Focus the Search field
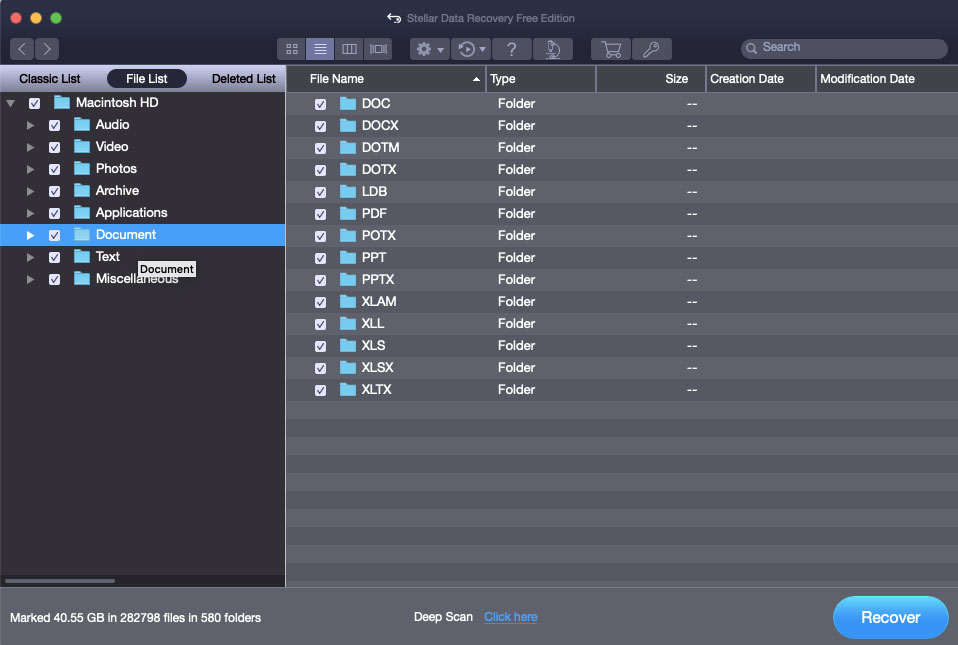Image resolution: width=958 pixels, height=645 pixels. 844,48
